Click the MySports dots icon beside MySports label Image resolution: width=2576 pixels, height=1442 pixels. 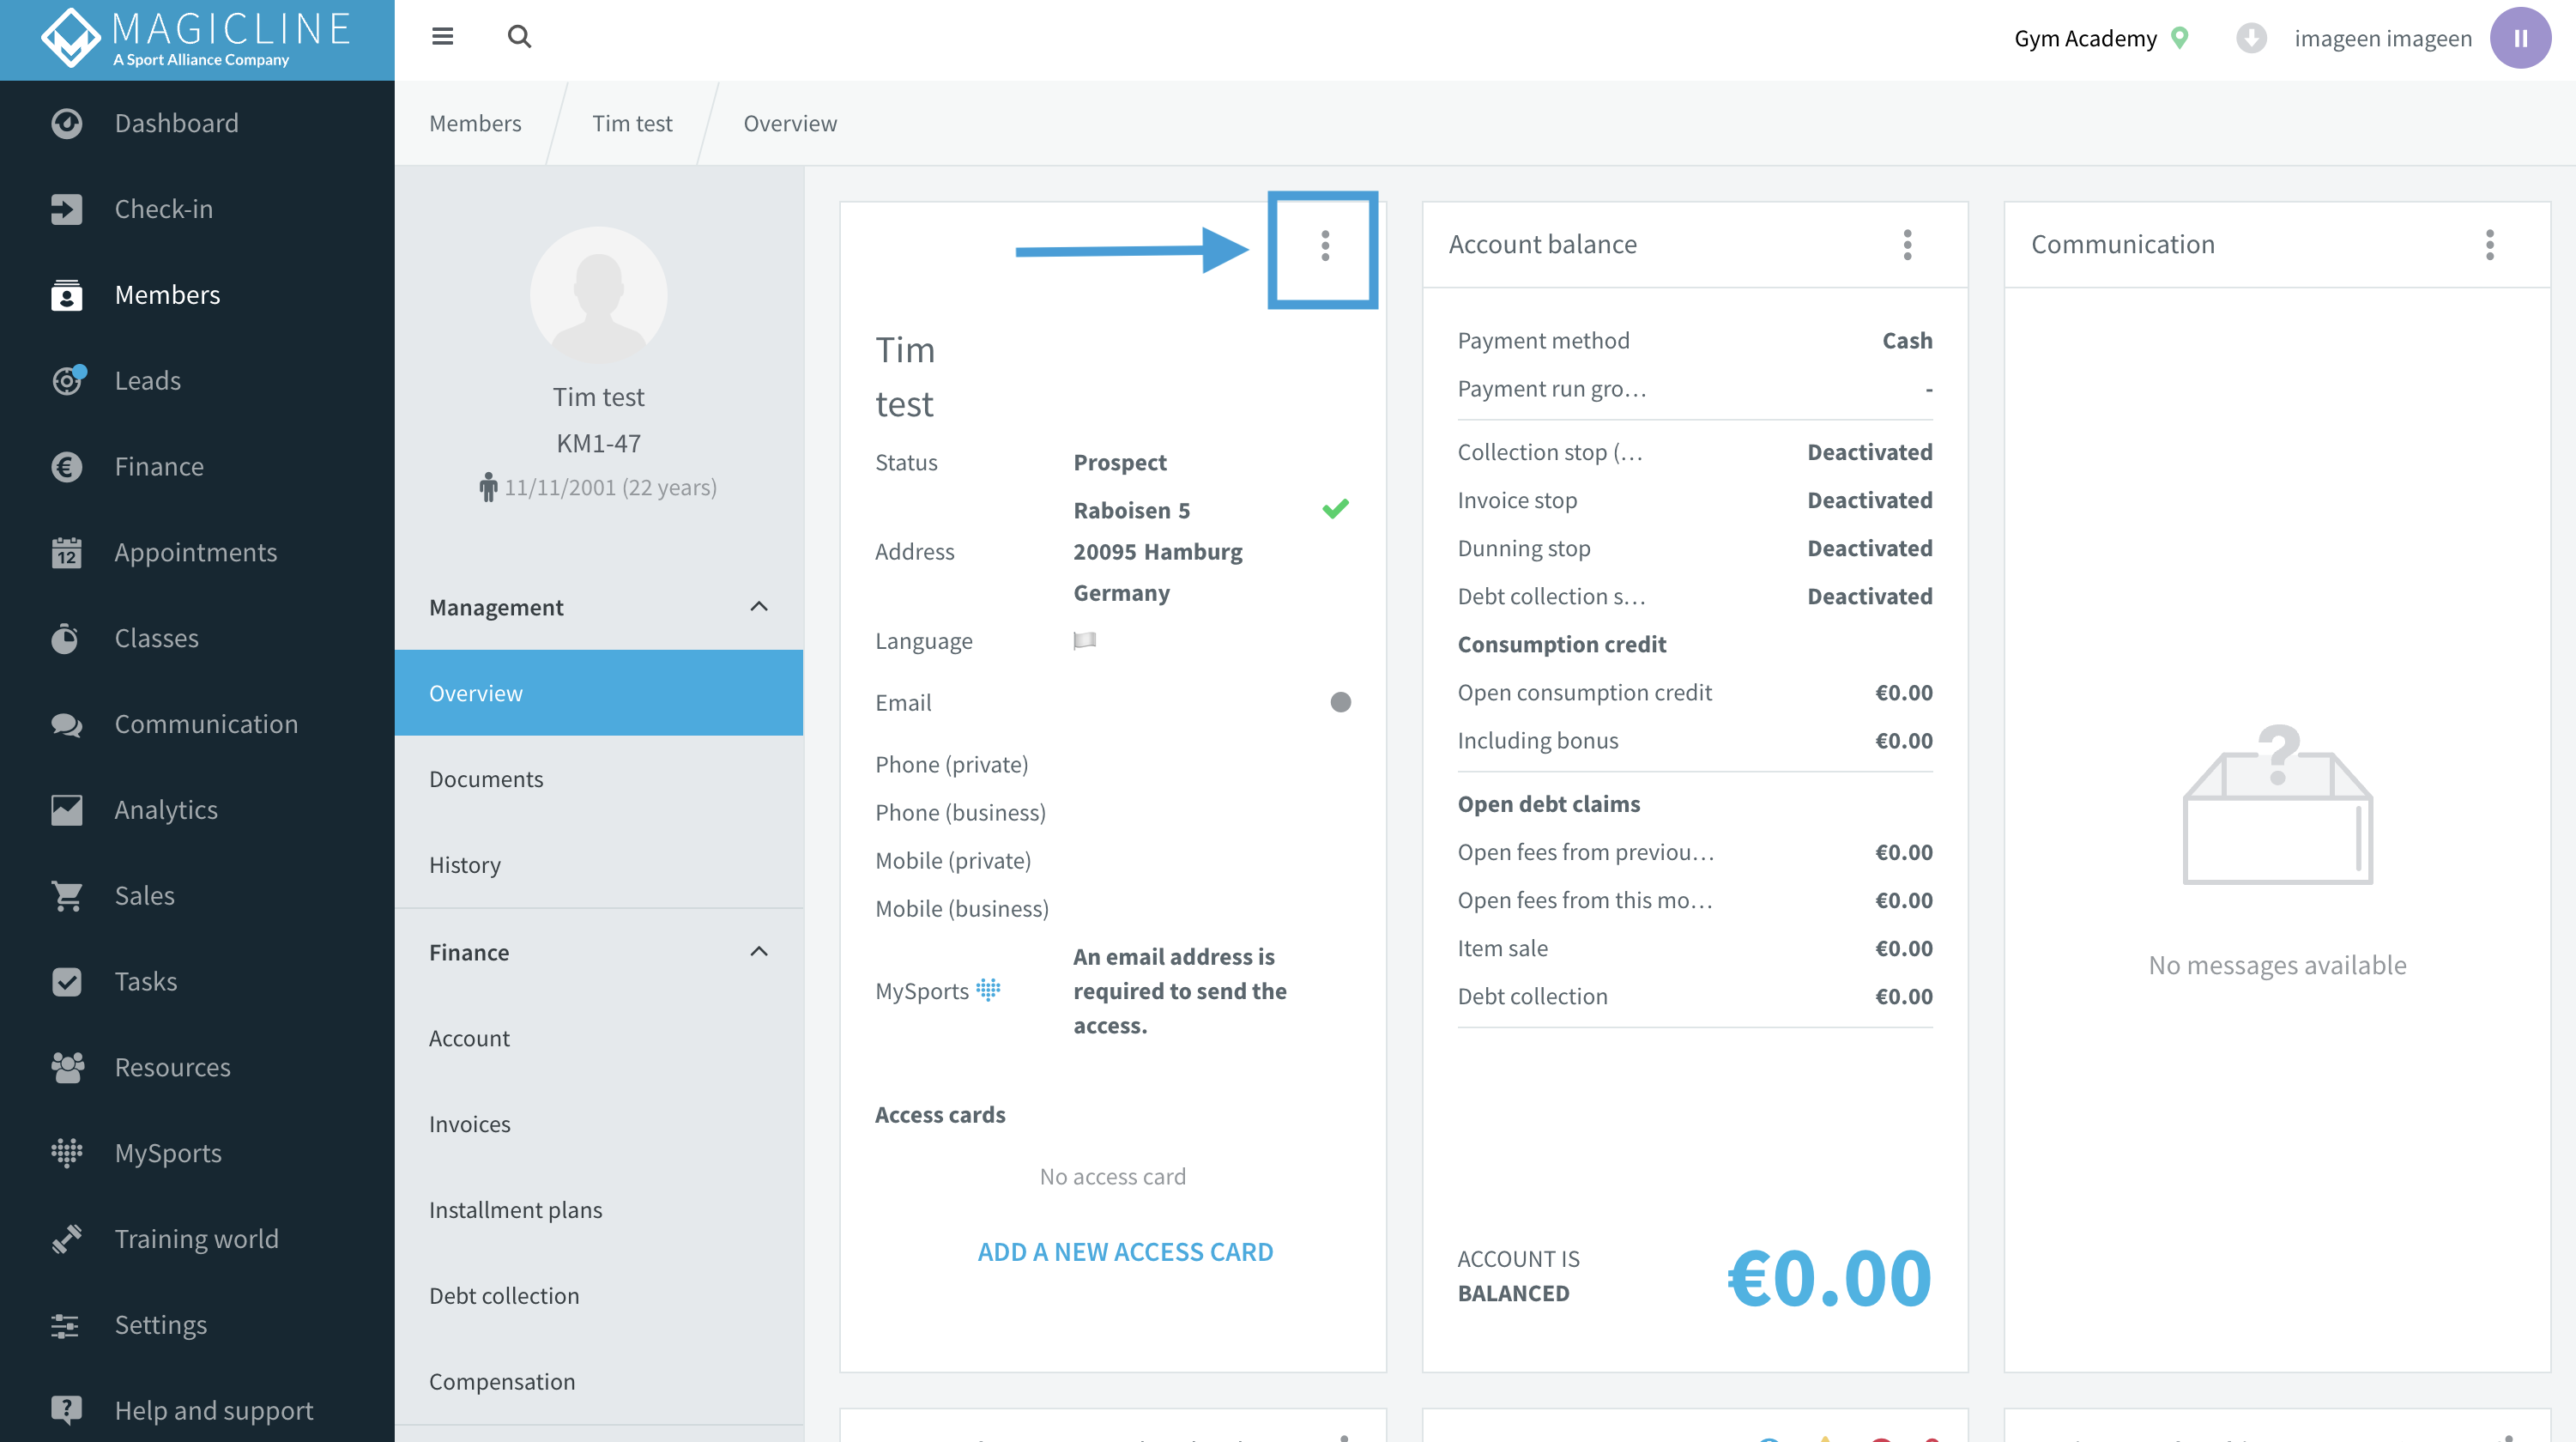[988, 990]
